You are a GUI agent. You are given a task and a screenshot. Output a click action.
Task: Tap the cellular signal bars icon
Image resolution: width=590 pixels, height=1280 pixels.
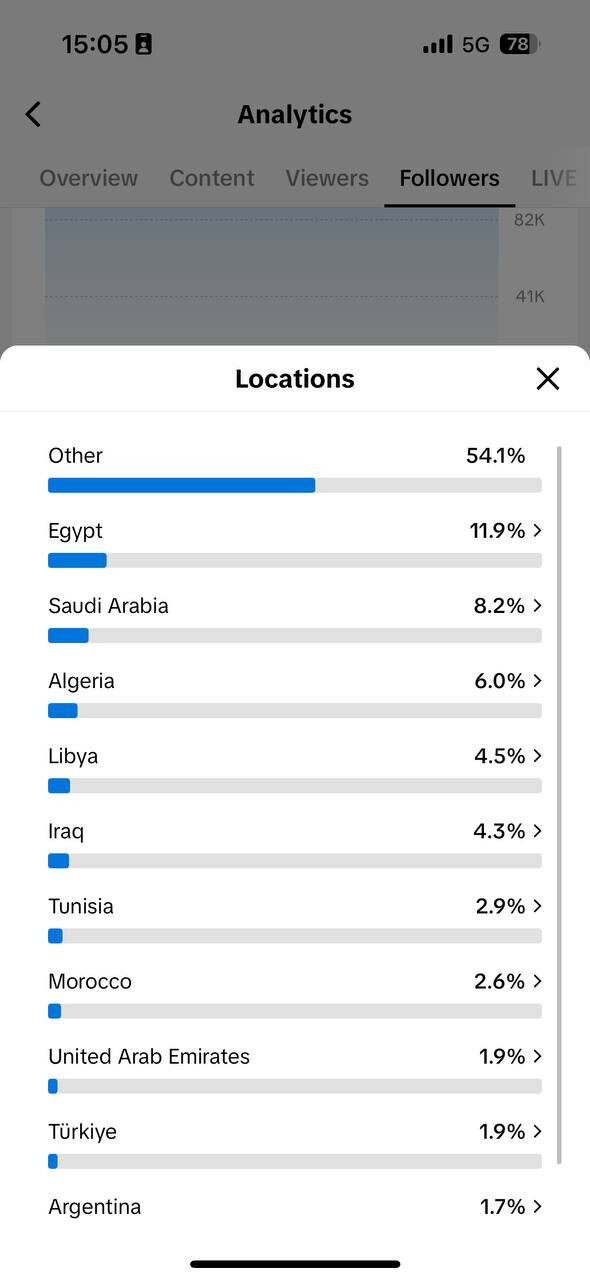(x=438, y=44)
